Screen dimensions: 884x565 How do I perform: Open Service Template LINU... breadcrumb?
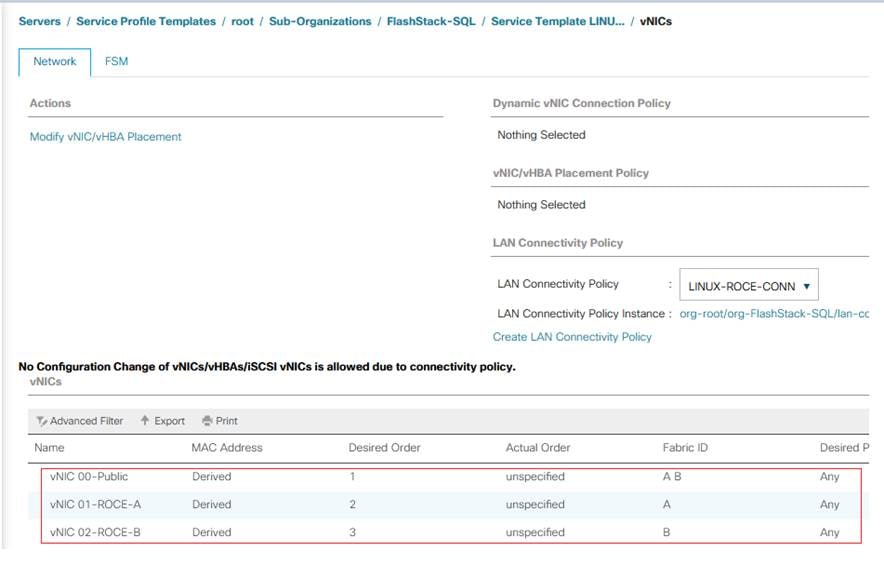[558, 21]
